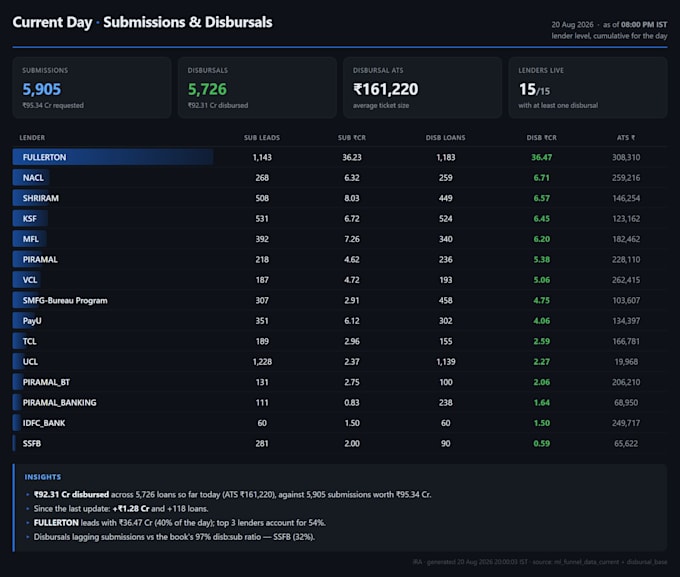Viewport: 680px width, 577px height.
Task: Click the LENDER column header
Action: click(x=32, y=138)
